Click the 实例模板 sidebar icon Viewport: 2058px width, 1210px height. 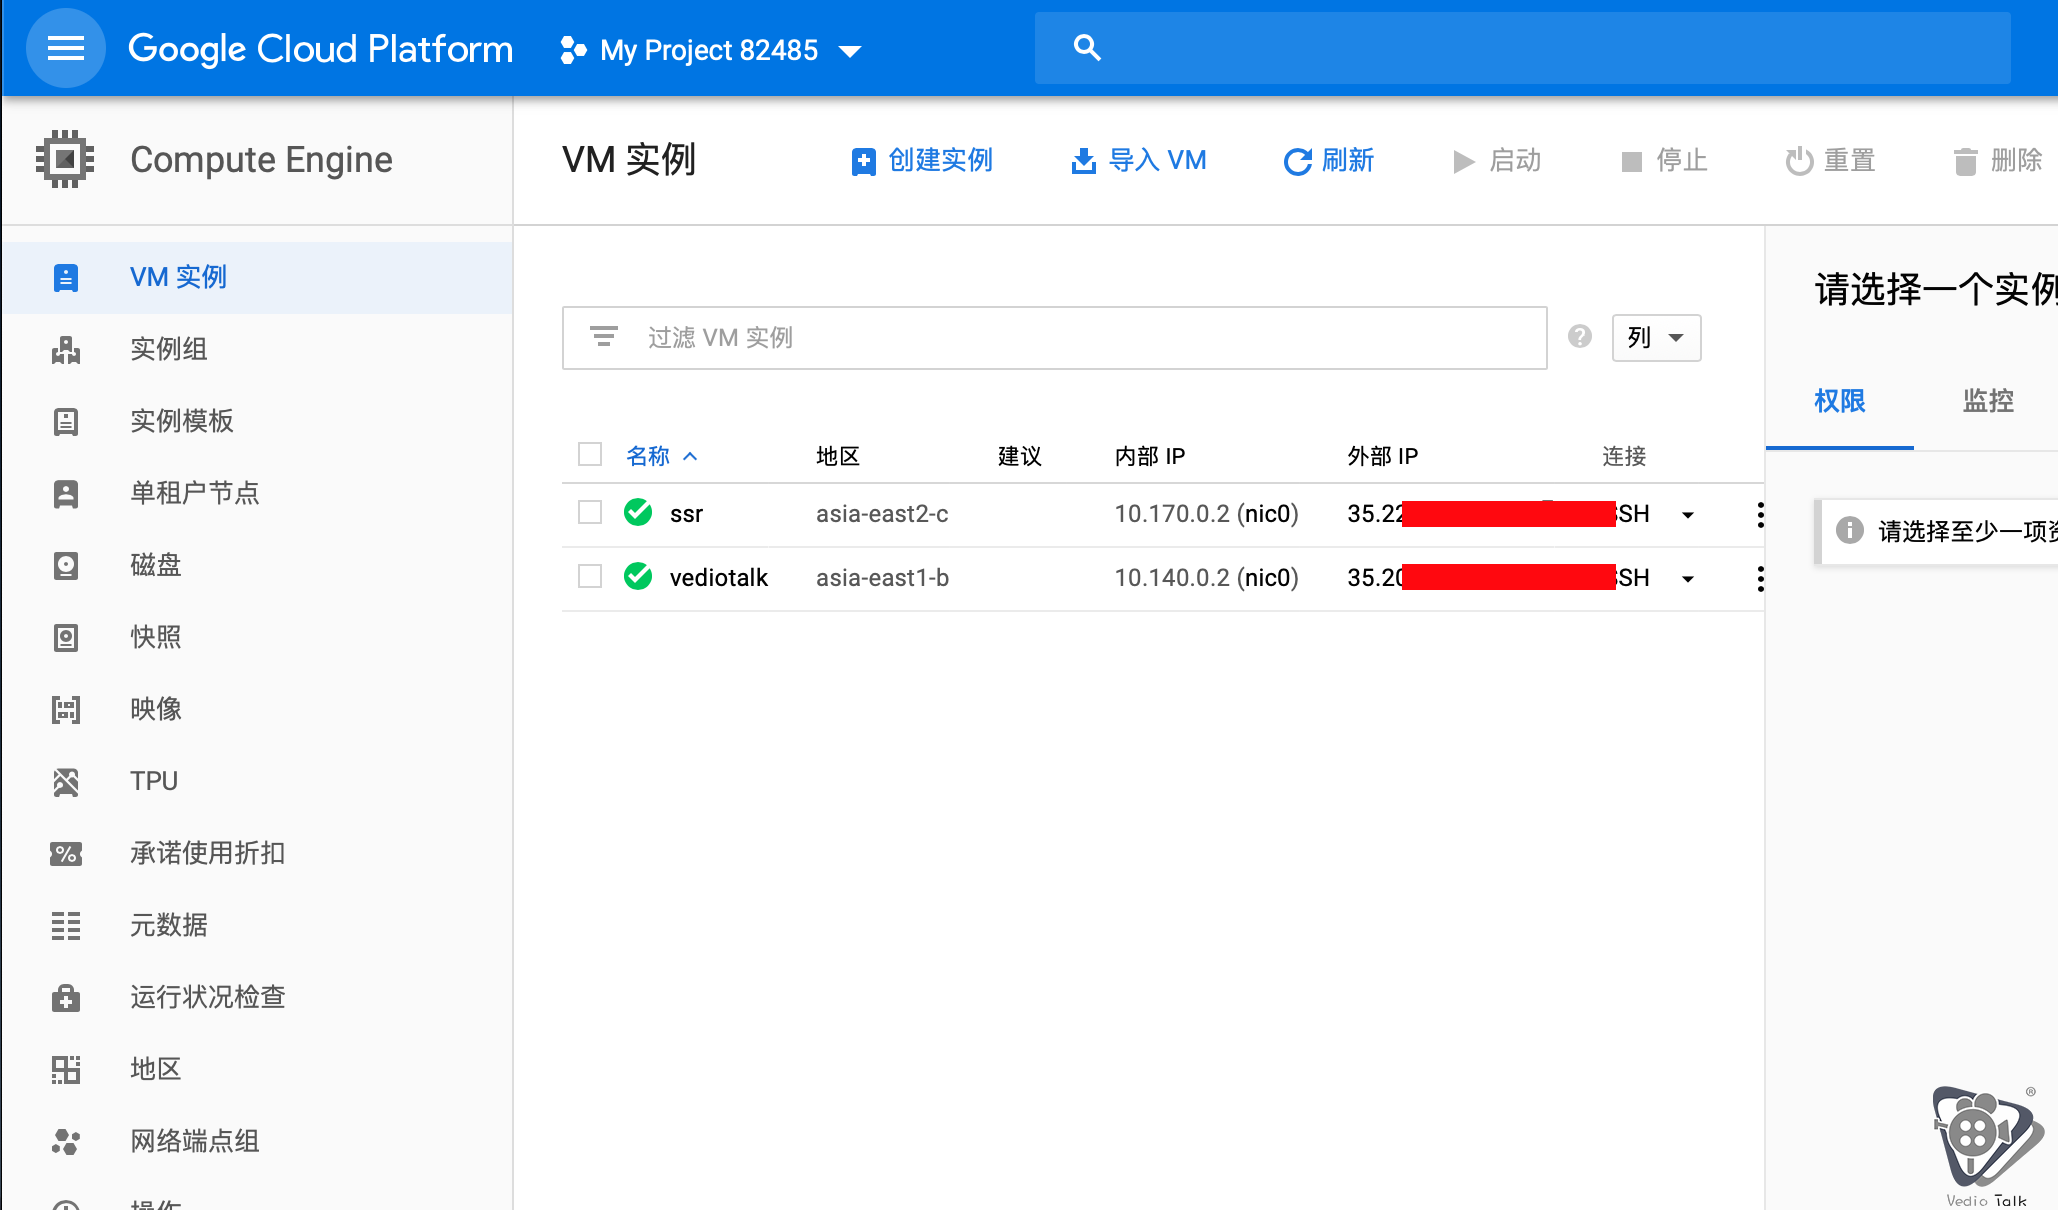[66, 421]
